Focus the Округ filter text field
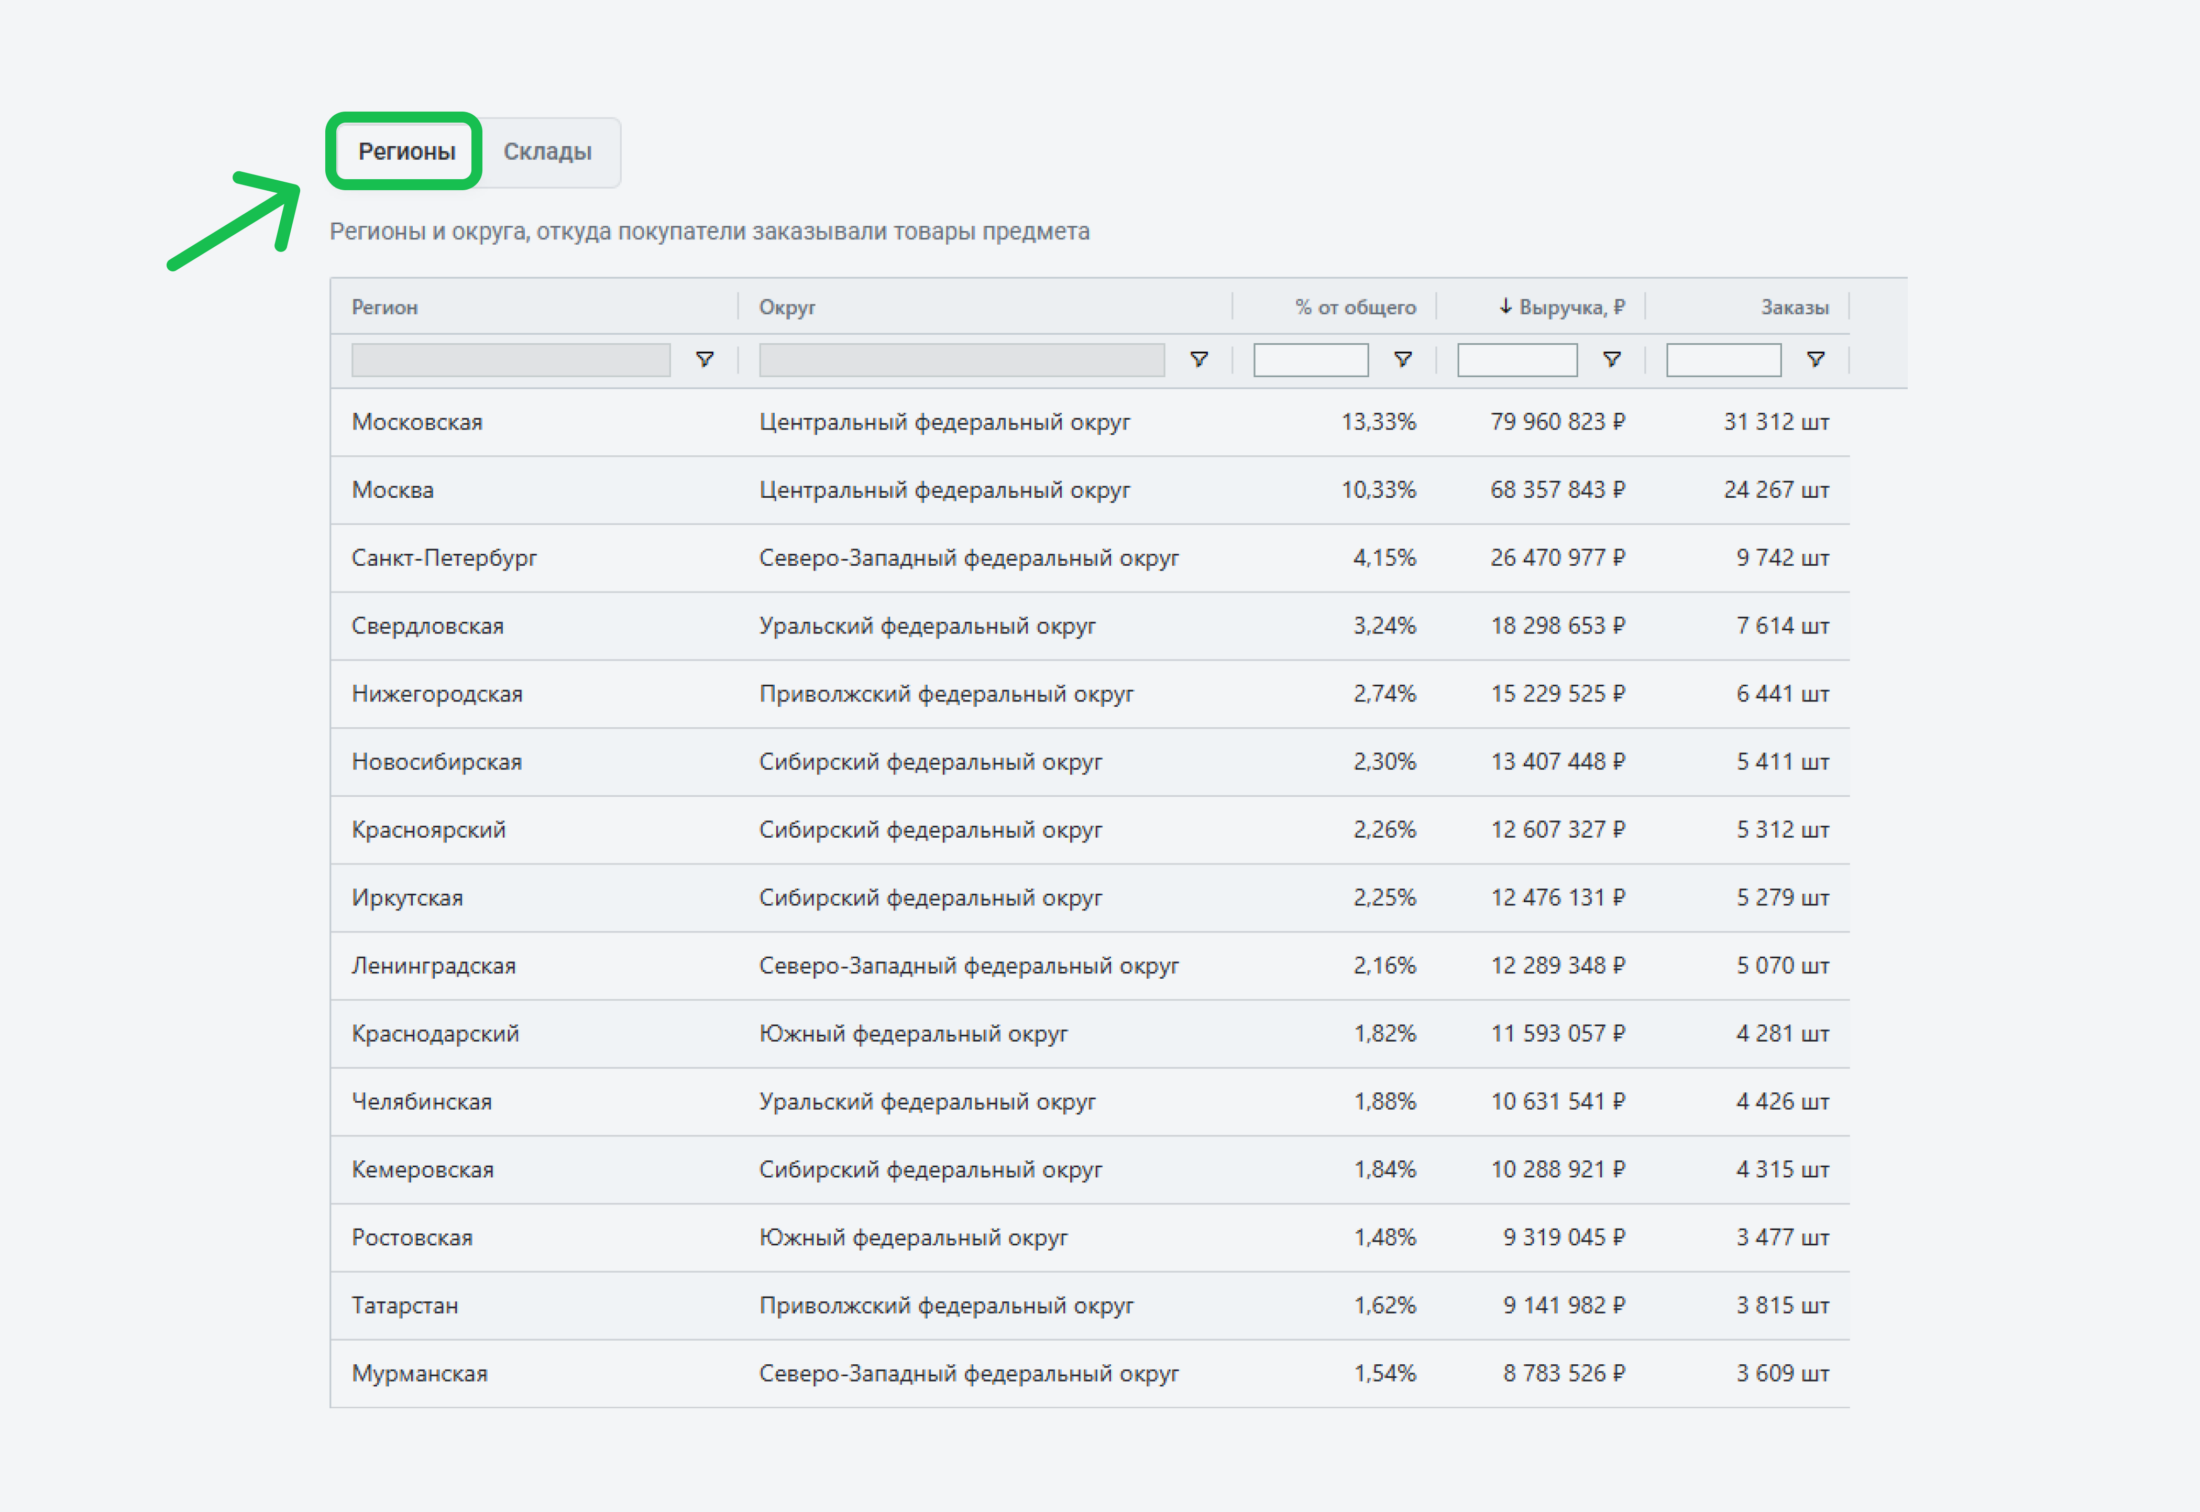 click(961, 360)
